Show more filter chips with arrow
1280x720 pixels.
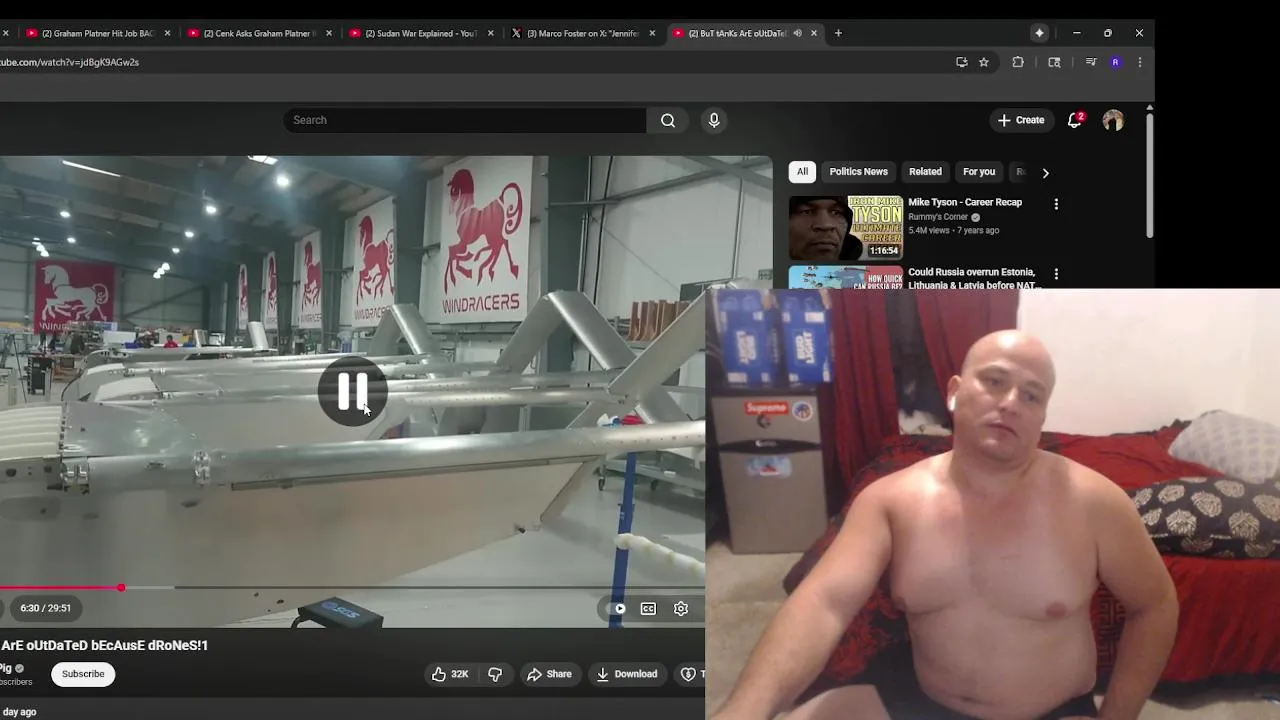(1046, 172)
